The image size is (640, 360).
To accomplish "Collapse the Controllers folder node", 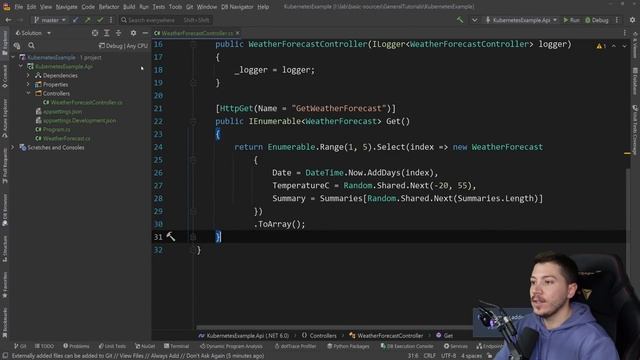I will click(28, 93).
